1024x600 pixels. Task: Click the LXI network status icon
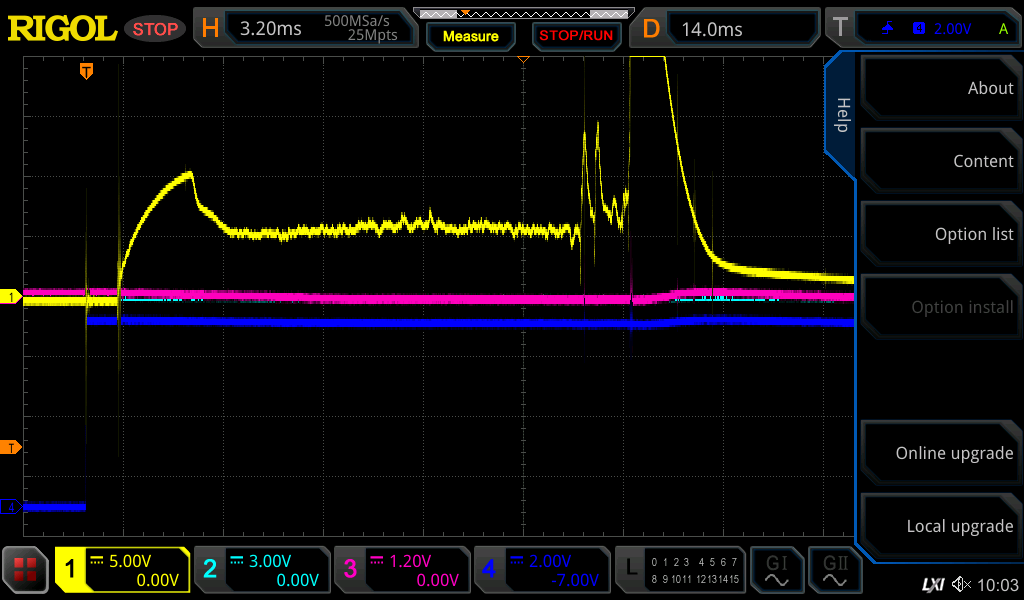[x=932, y=584]
